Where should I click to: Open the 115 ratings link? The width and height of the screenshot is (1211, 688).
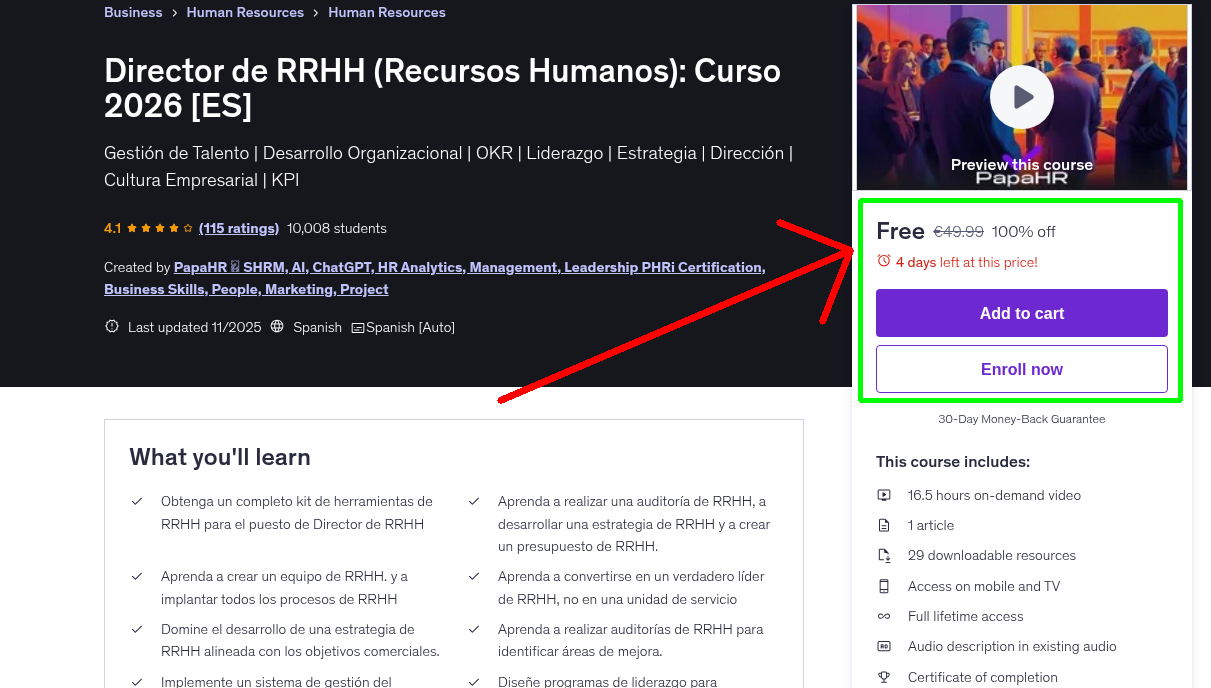238,228
